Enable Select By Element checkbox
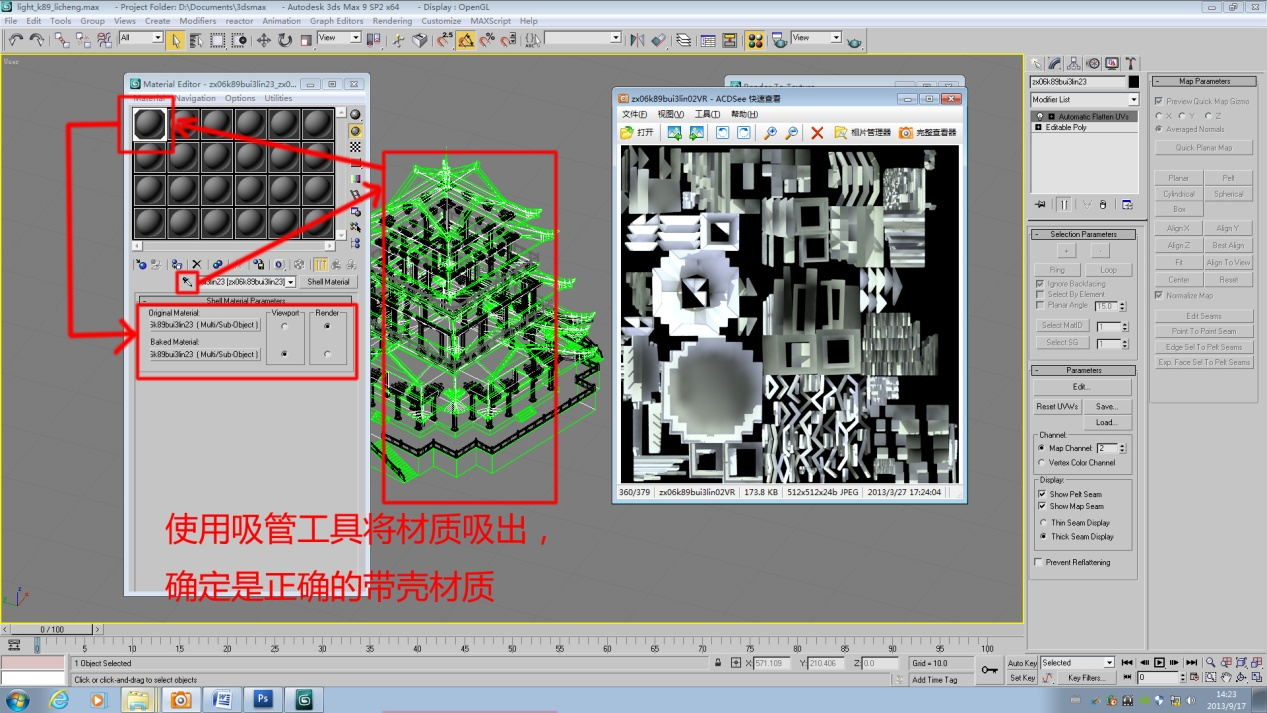The image size is (1267, 713). (x=1040, y=295)
